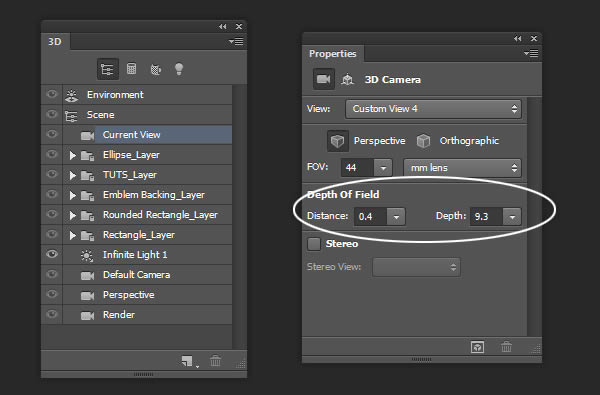Click the Render camera row icon
This screenshot has height=395, width=600.
(87, 315)
